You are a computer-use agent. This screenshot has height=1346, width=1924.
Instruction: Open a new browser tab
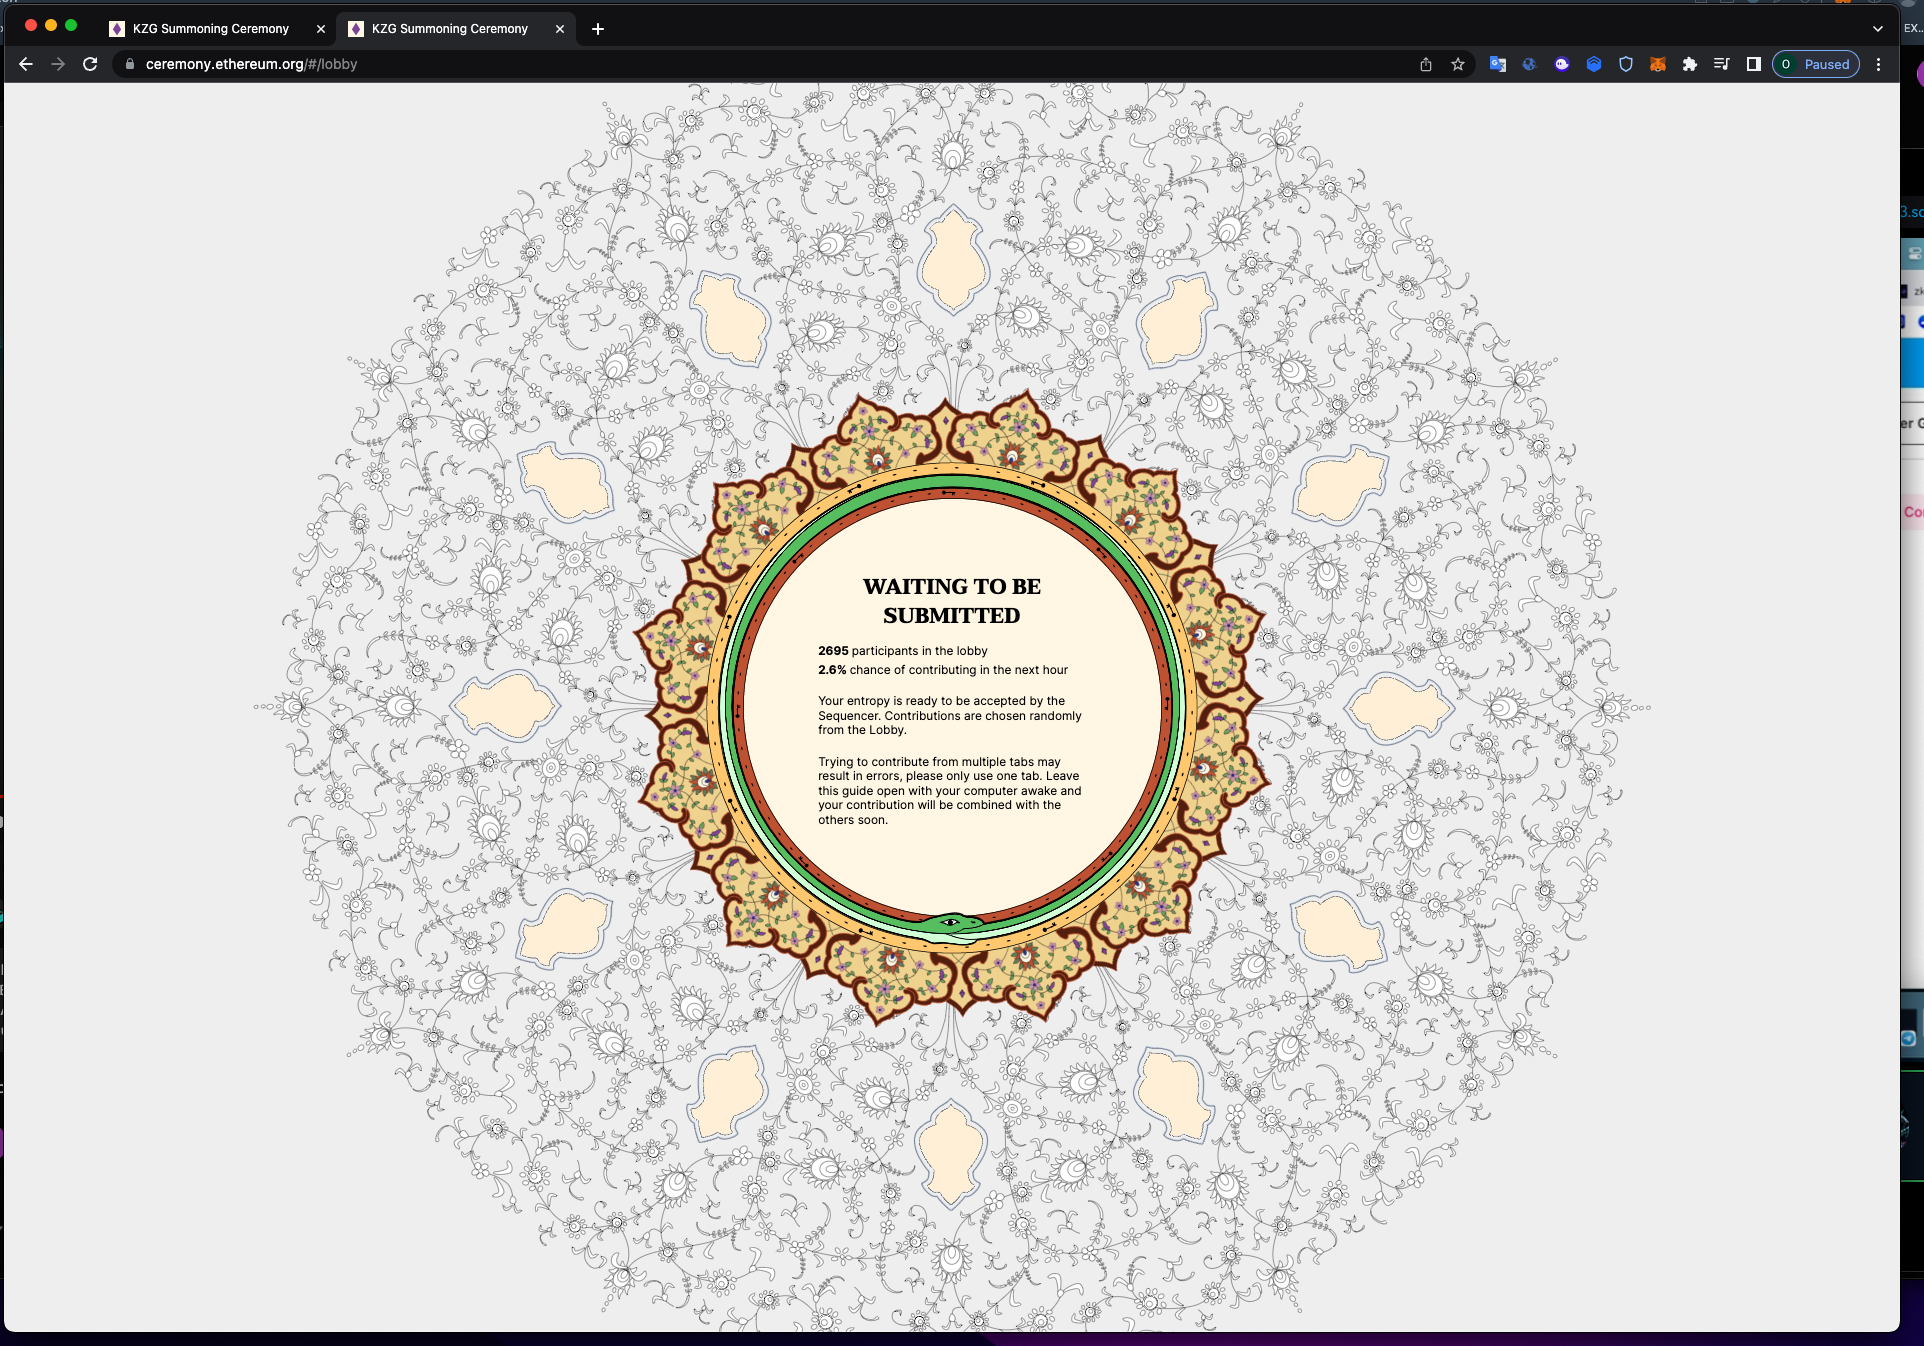598,29
